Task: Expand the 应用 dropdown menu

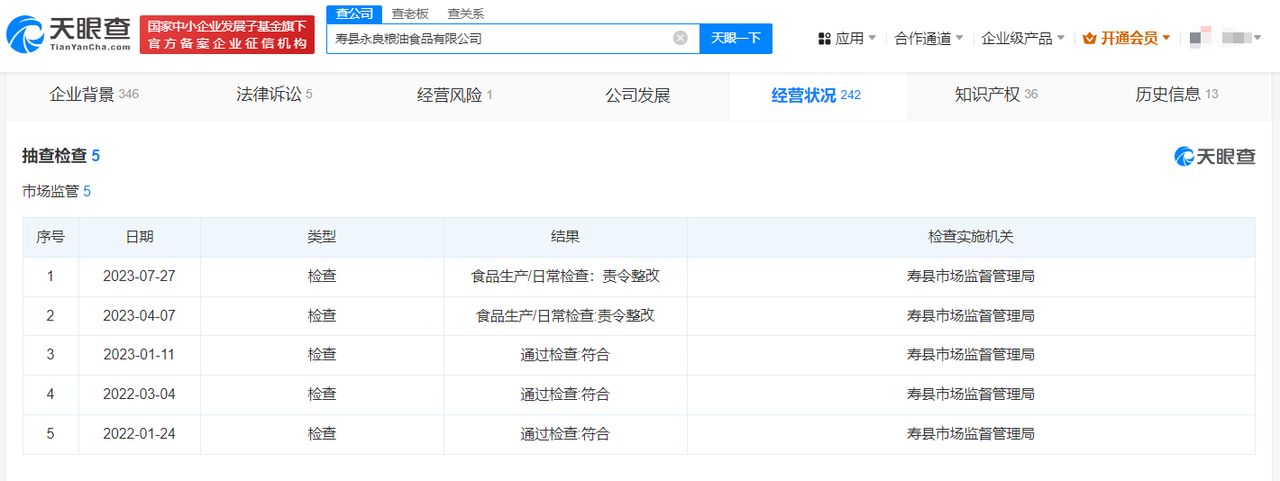Action: point(848,38)
